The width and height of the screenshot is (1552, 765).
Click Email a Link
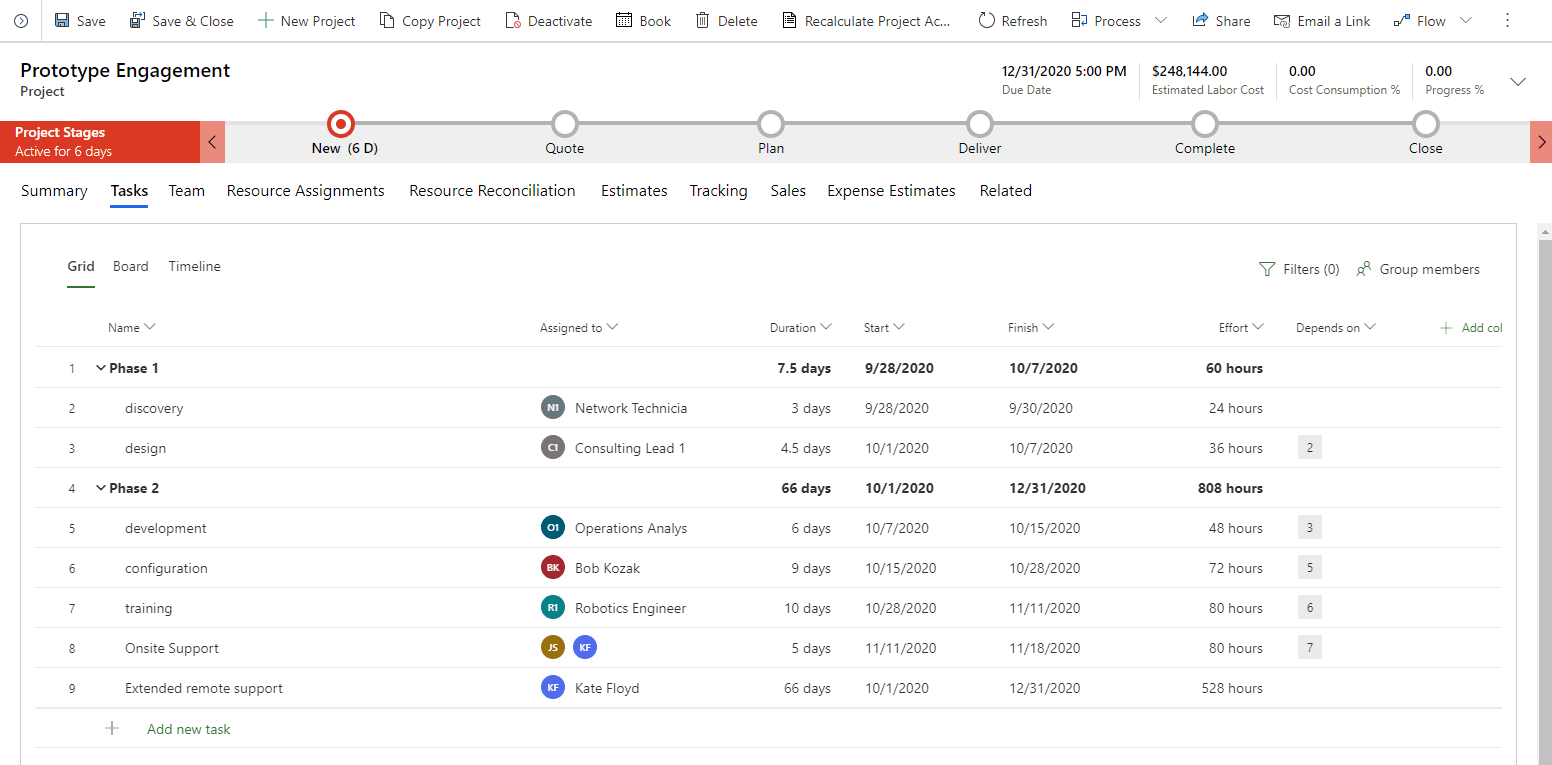click(1322, 21)
